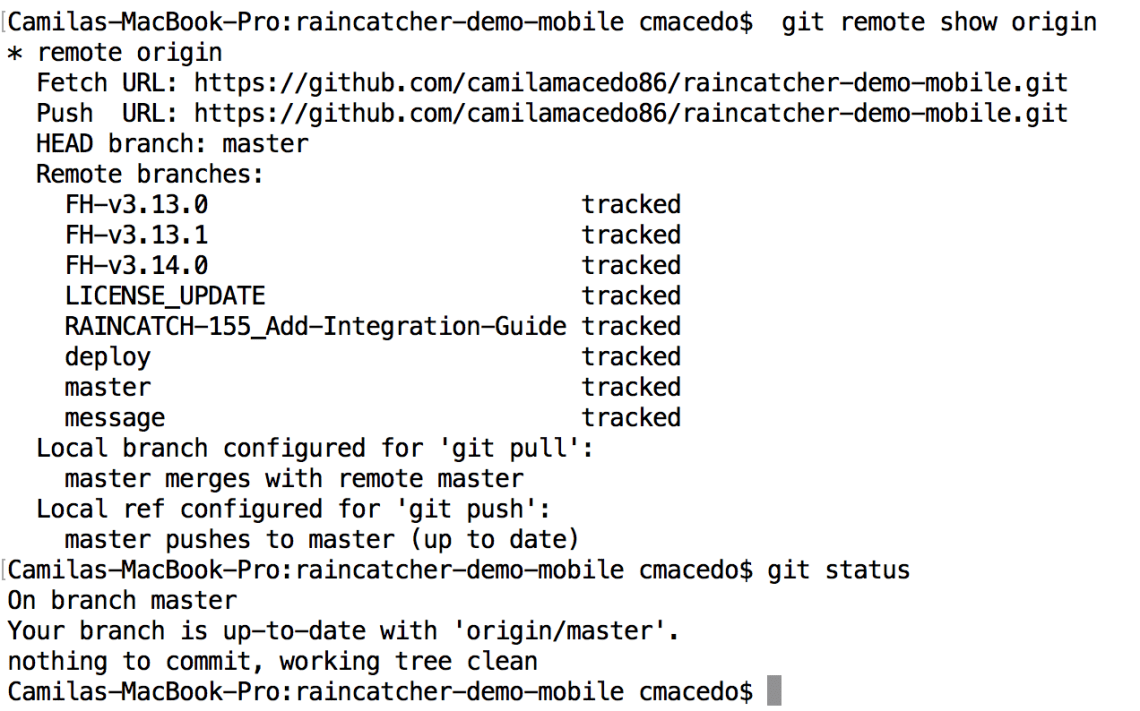Image resolution: width=1140 pixels, height=711 pixels.
Task: Click the "* remote origin" line
Action: coord(115,52)
